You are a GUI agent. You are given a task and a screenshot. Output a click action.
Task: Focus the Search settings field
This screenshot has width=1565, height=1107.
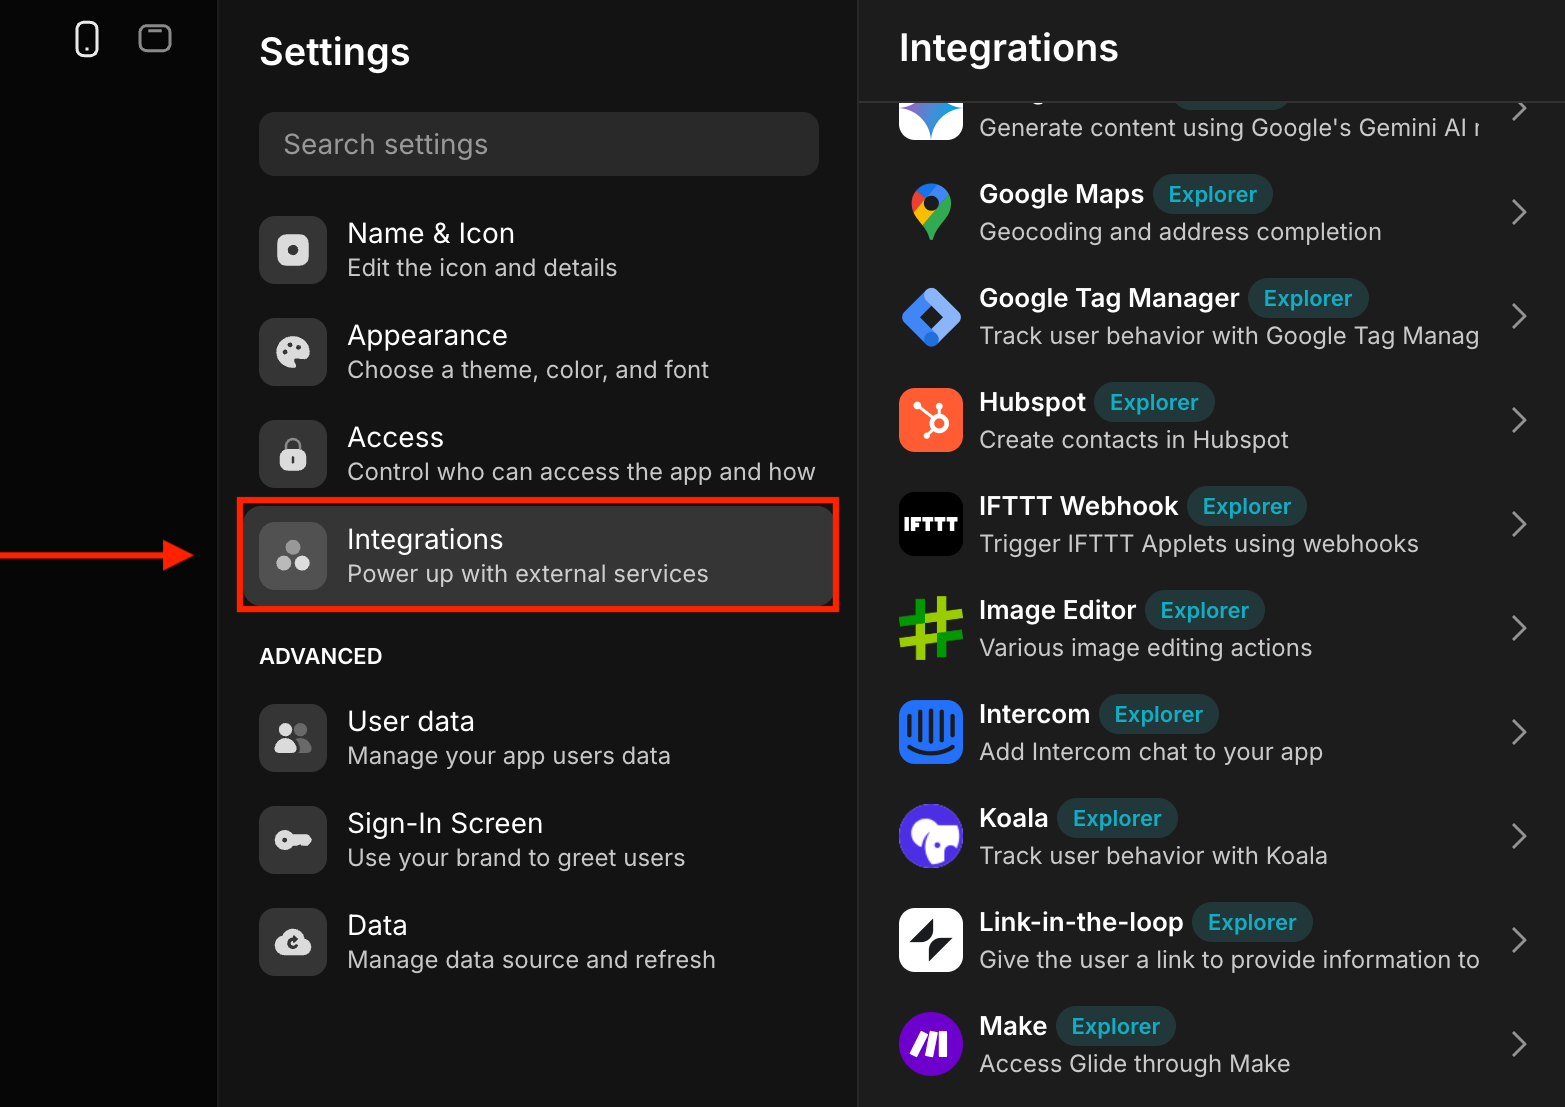coord(538,144)
